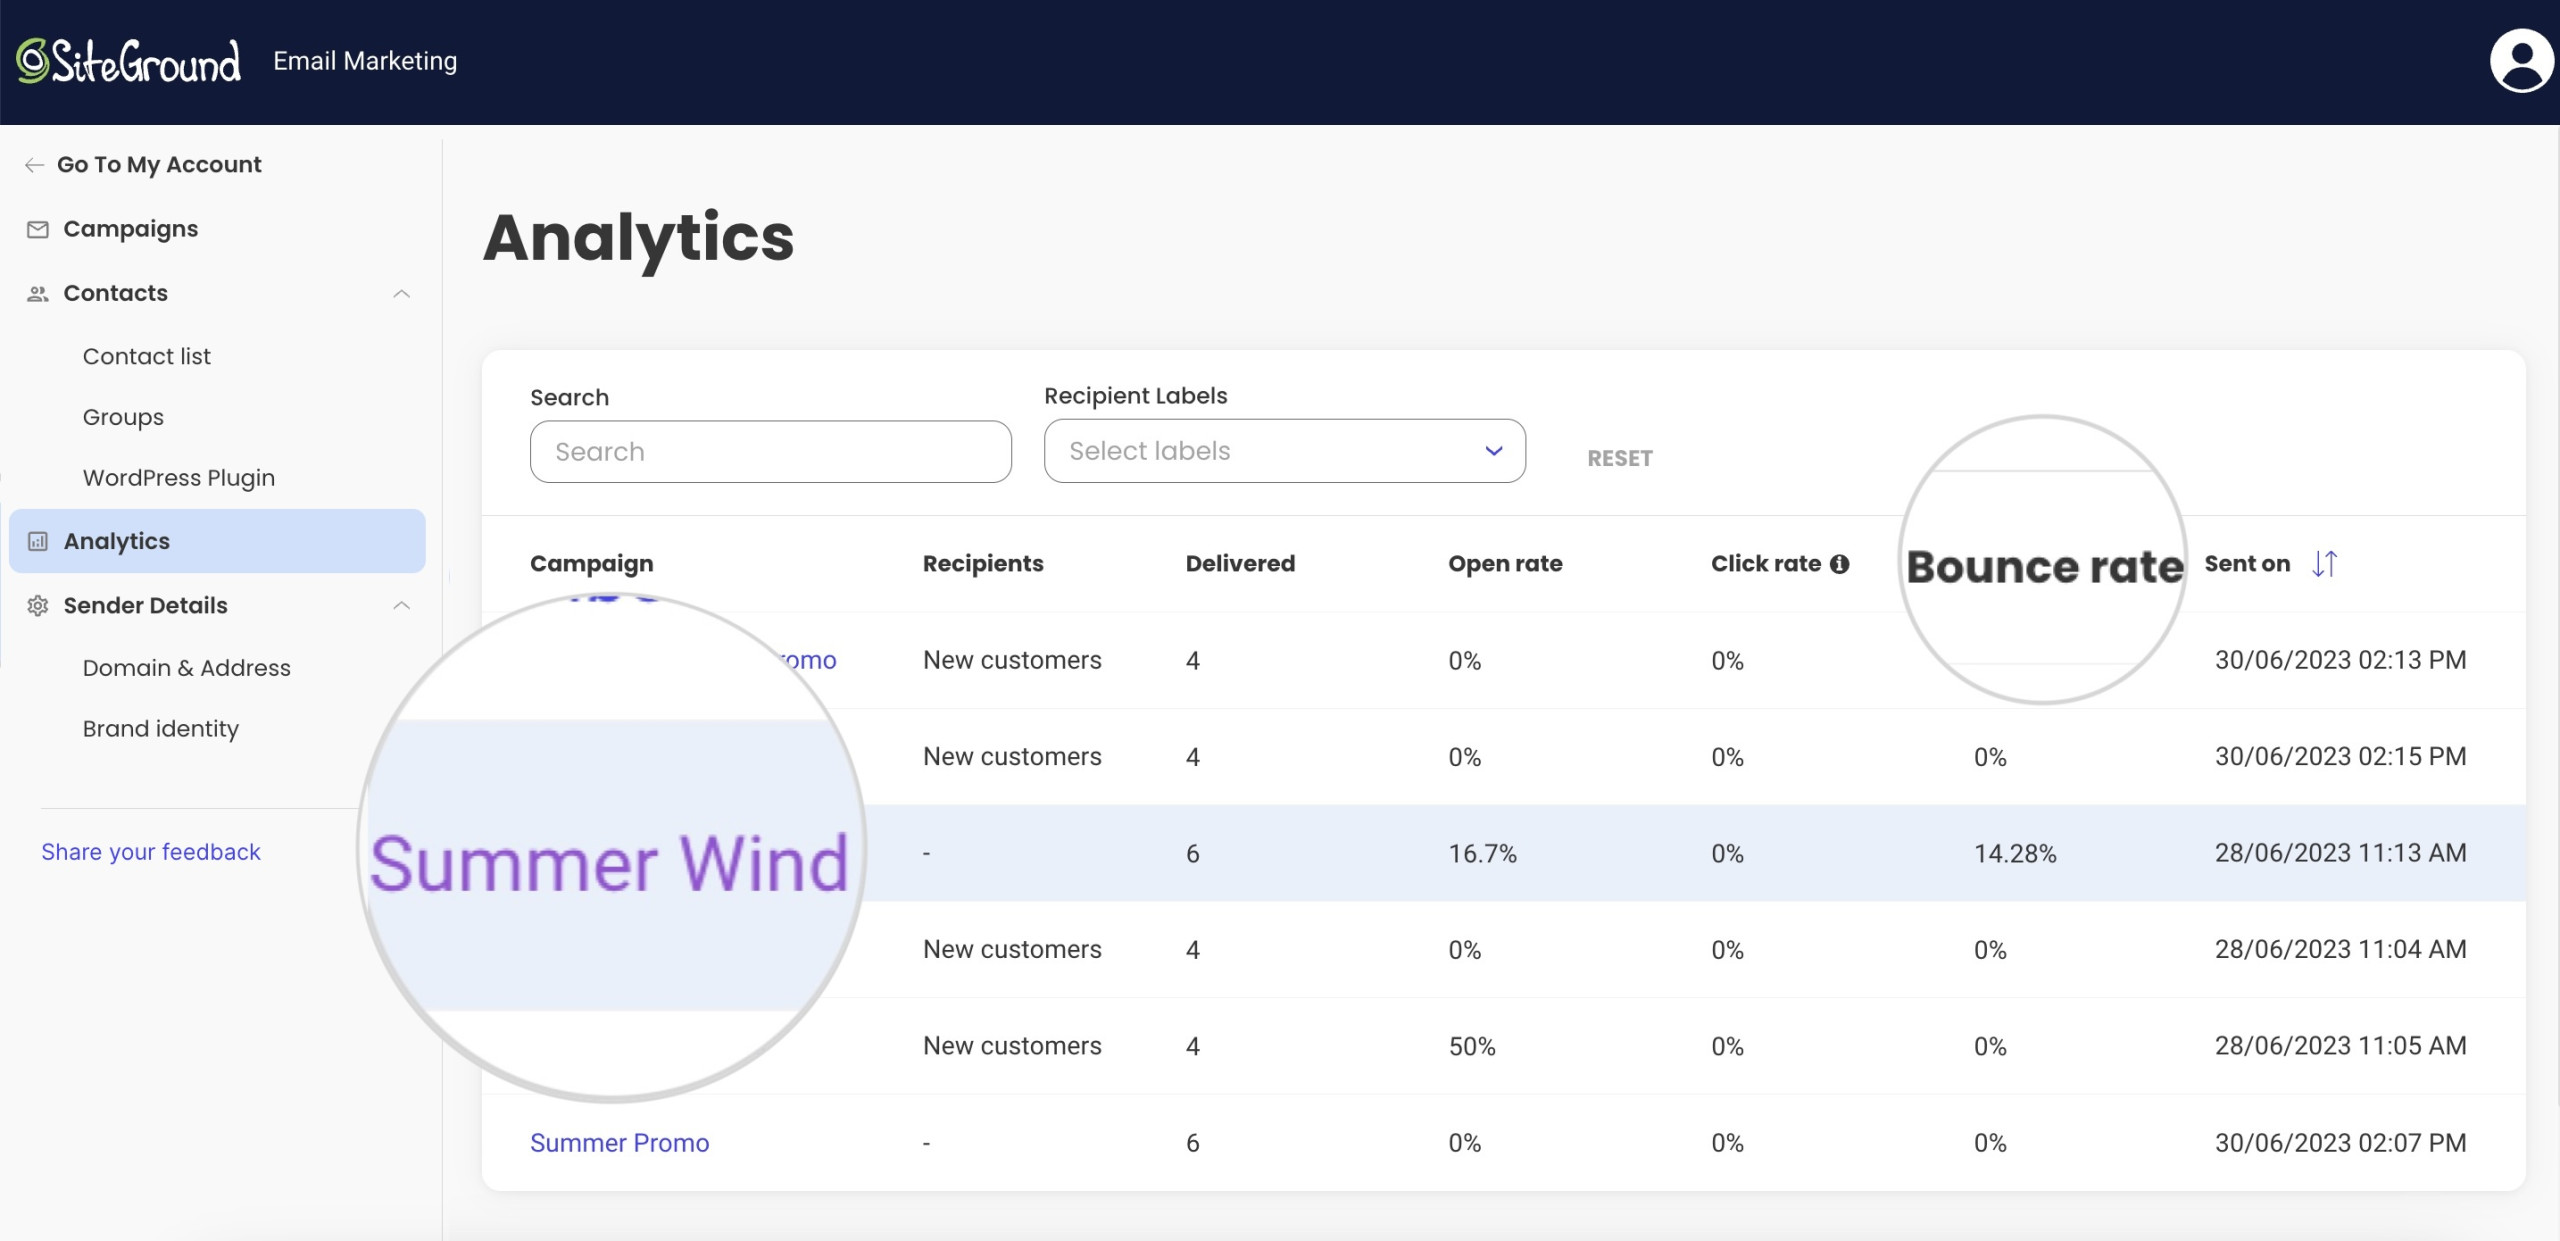Click the Sender Details gear icon
This screenshot has height=1241, width=2560.
[38, 606]
